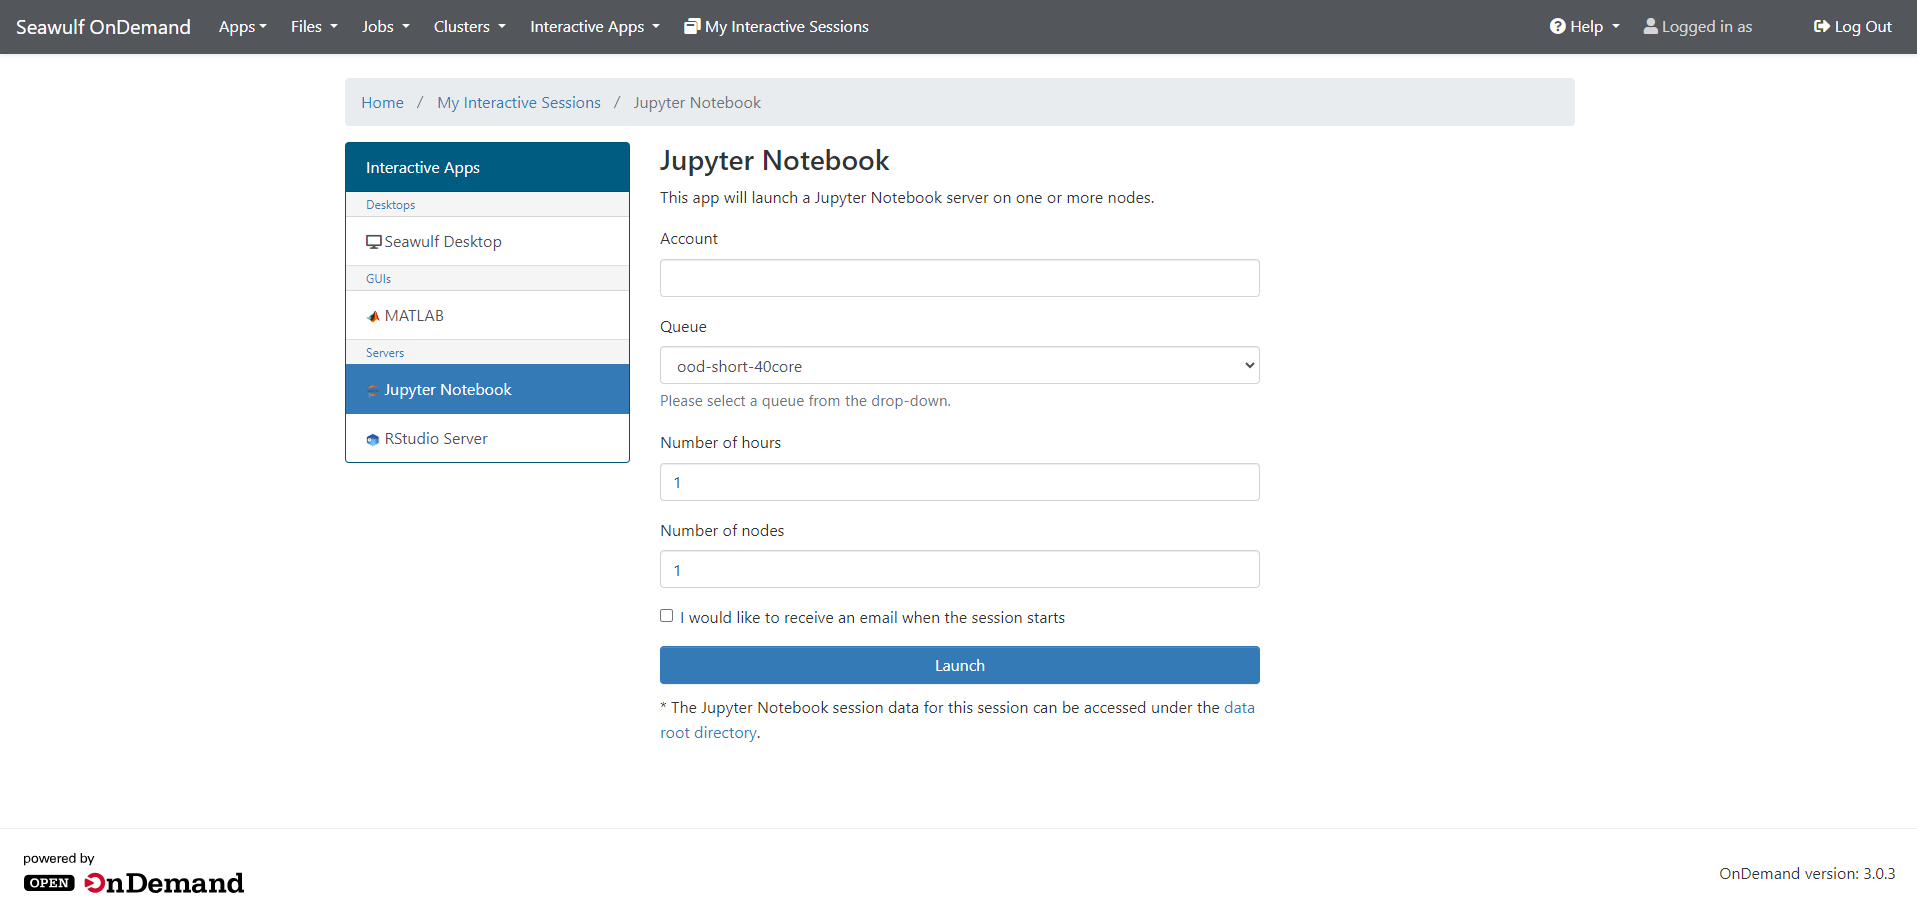The image size is (1917, 913).
Task: Click the Desktops category label
Action: [x=390, y=205]
